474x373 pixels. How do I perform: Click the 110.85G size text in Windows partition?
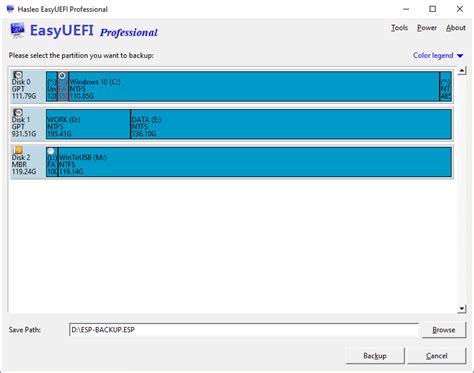[x=82, y=96]
